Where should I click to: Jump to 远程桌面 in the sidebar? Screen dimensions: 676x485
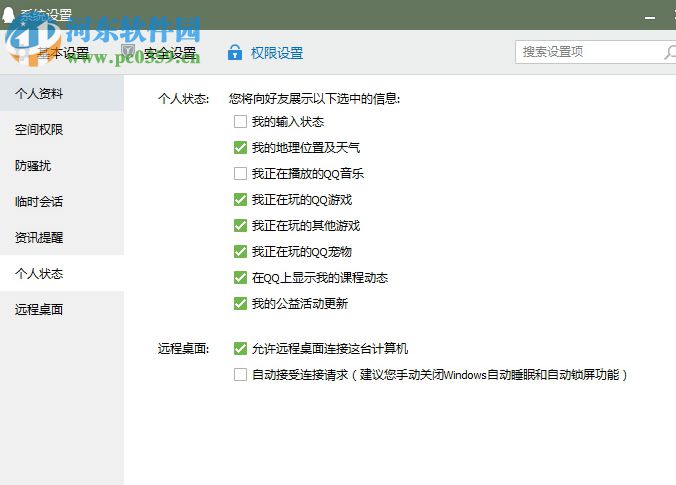click(62, 309)
